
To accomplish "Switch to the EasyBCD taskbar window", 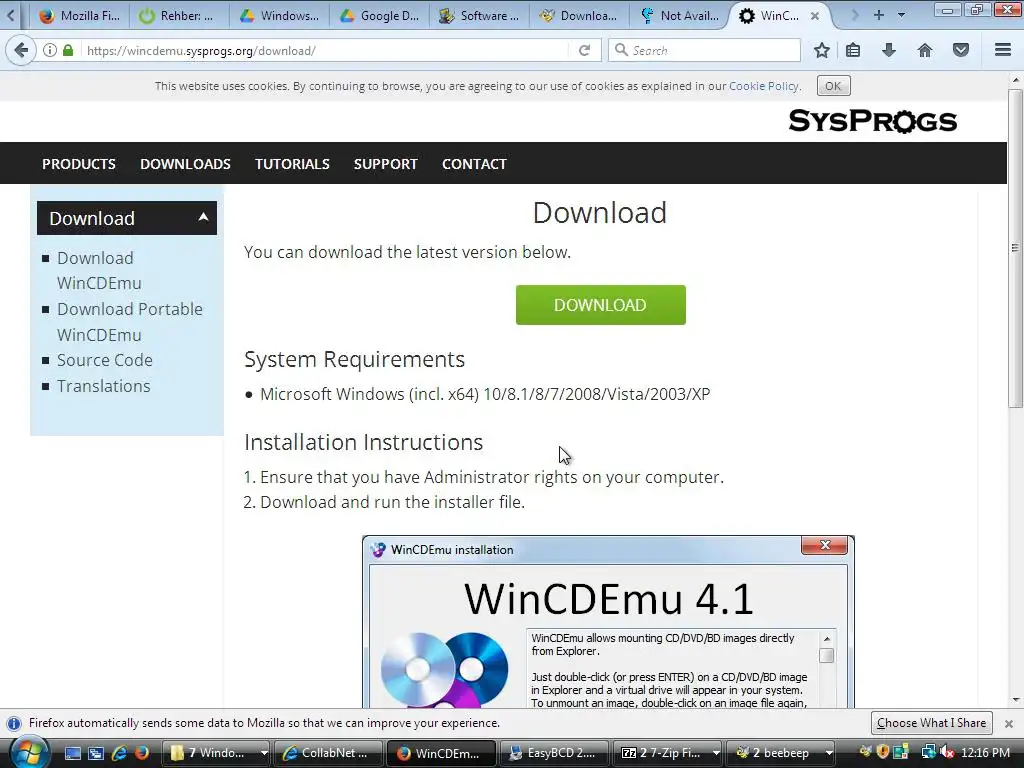I will click(554, 753).
